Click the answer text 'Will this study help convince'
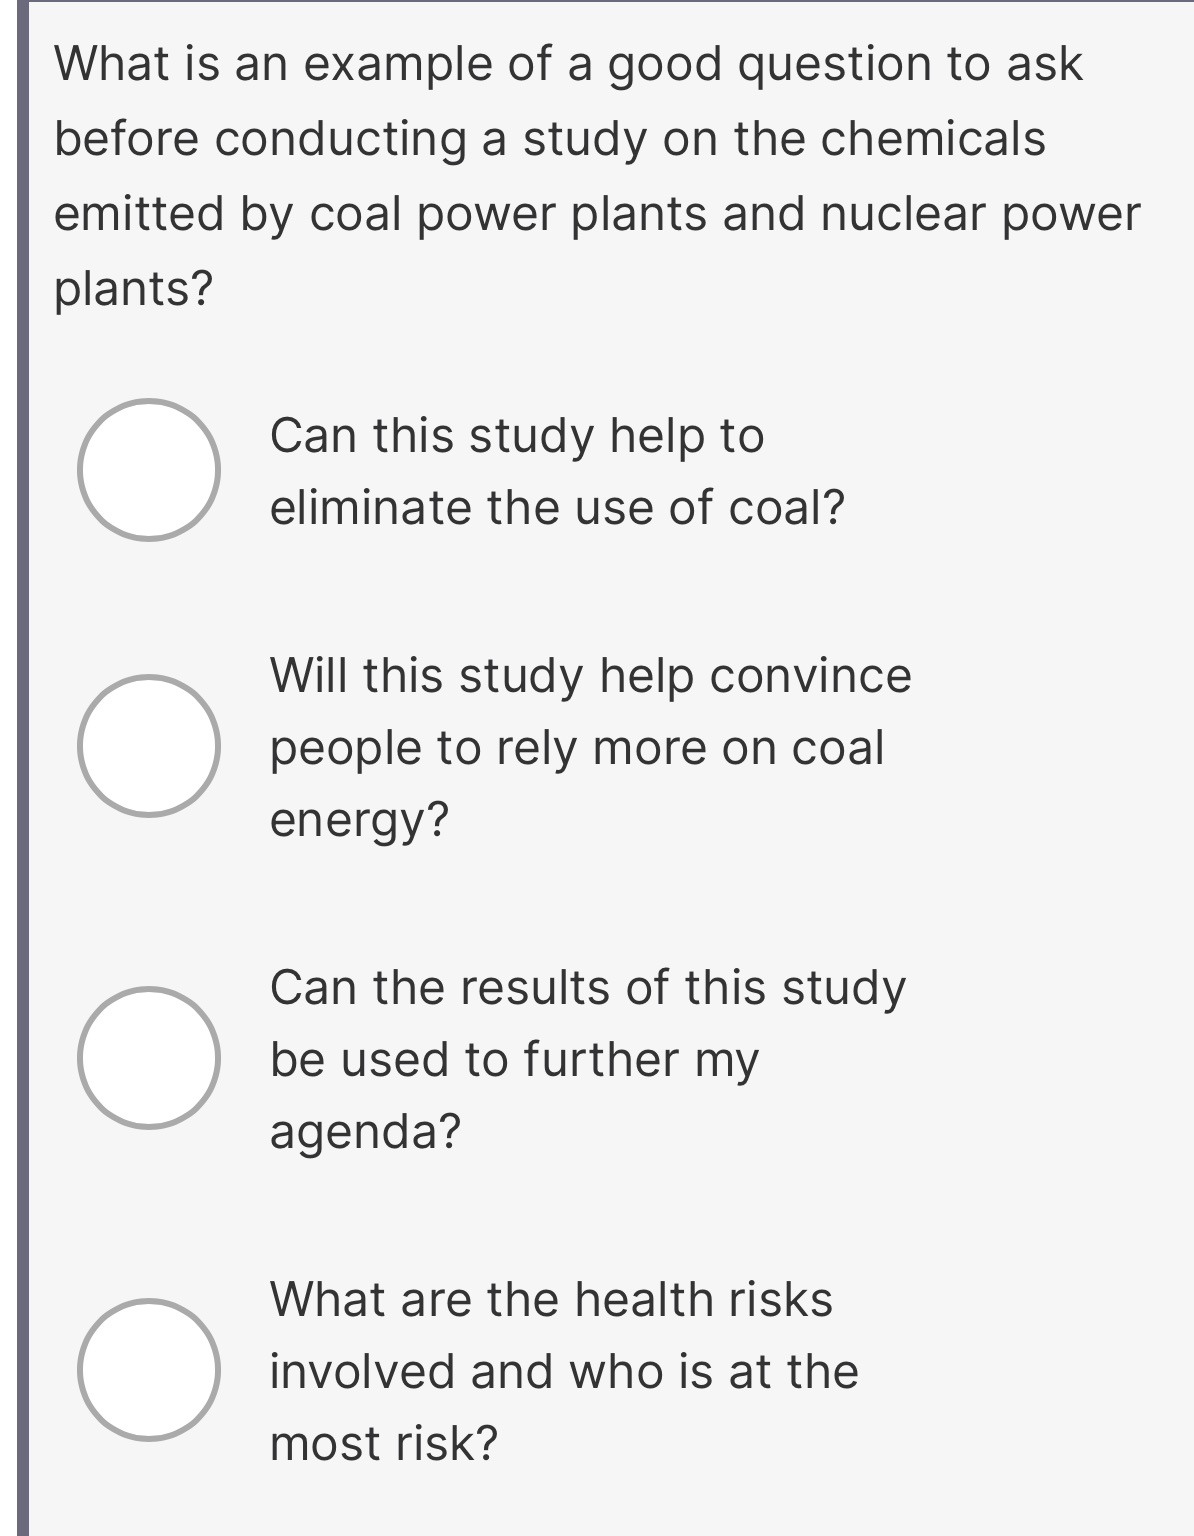 pyautogui.click(x=590, y=675)
